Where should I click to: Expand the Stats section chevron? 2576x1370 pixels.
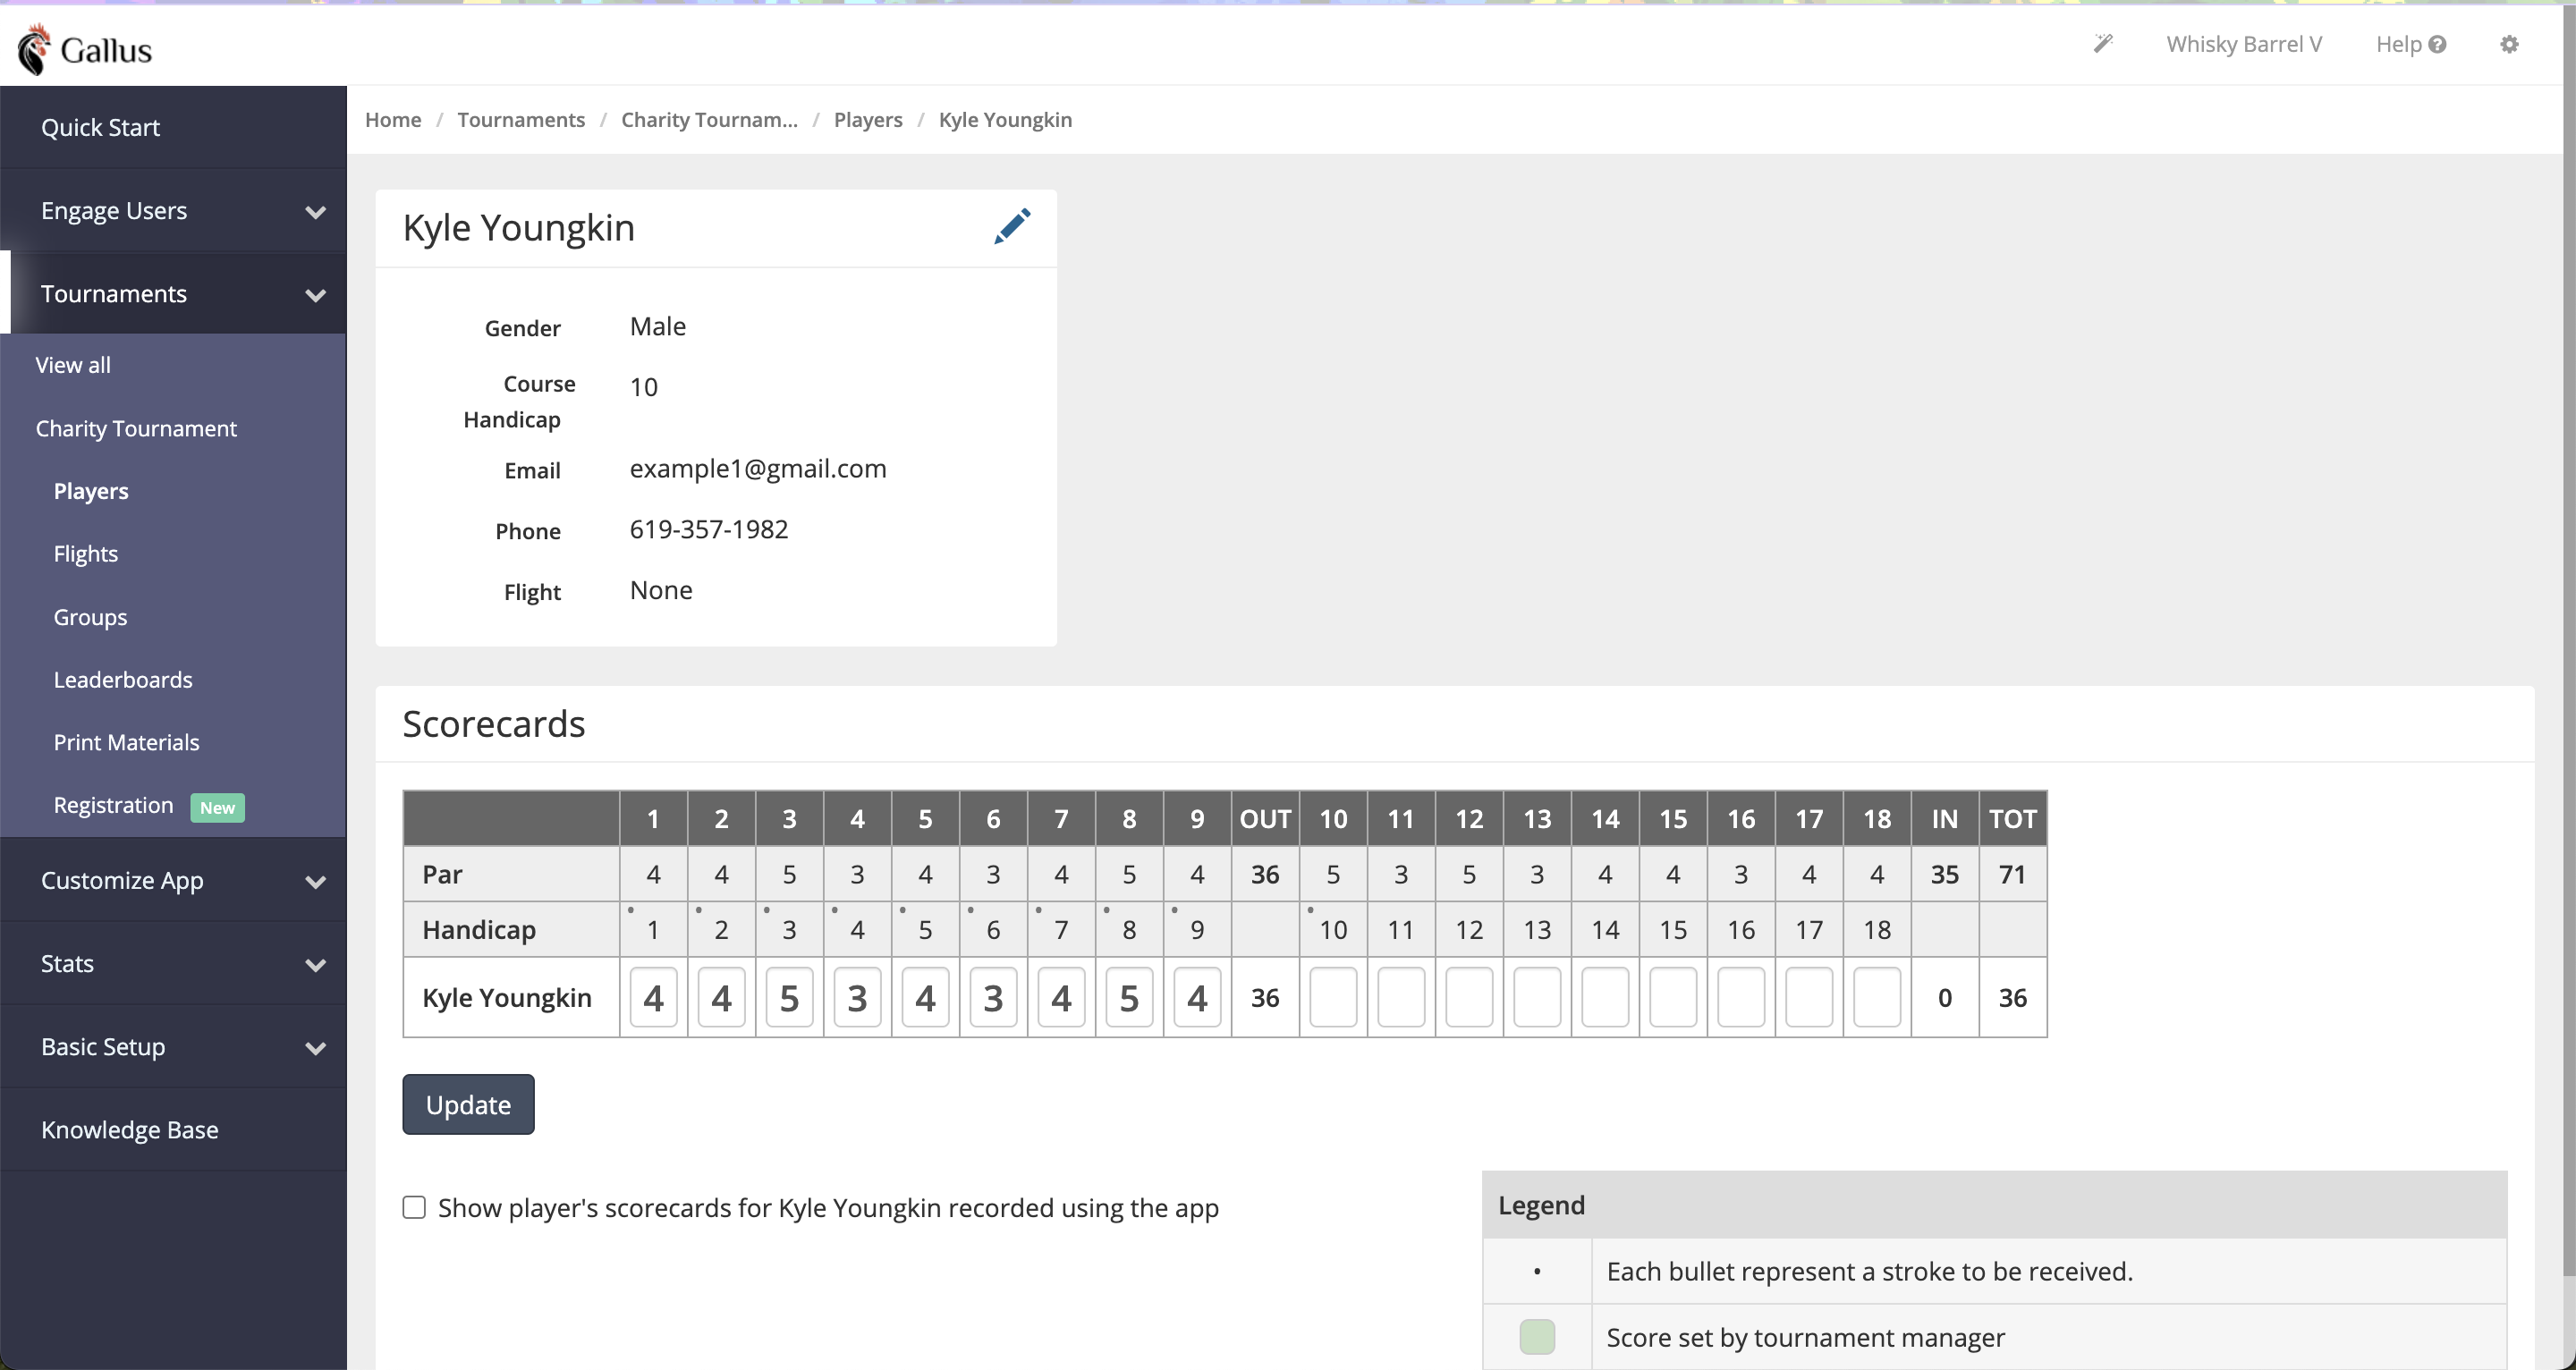pos(316,964)
